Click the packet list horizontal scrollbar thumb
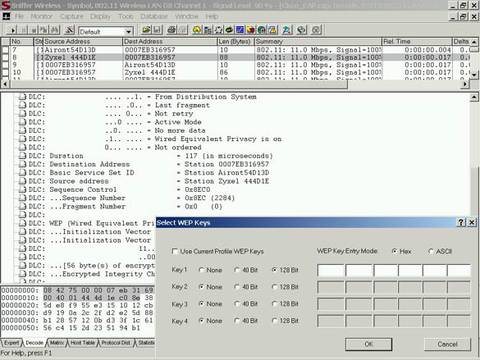 pos(178,84)
